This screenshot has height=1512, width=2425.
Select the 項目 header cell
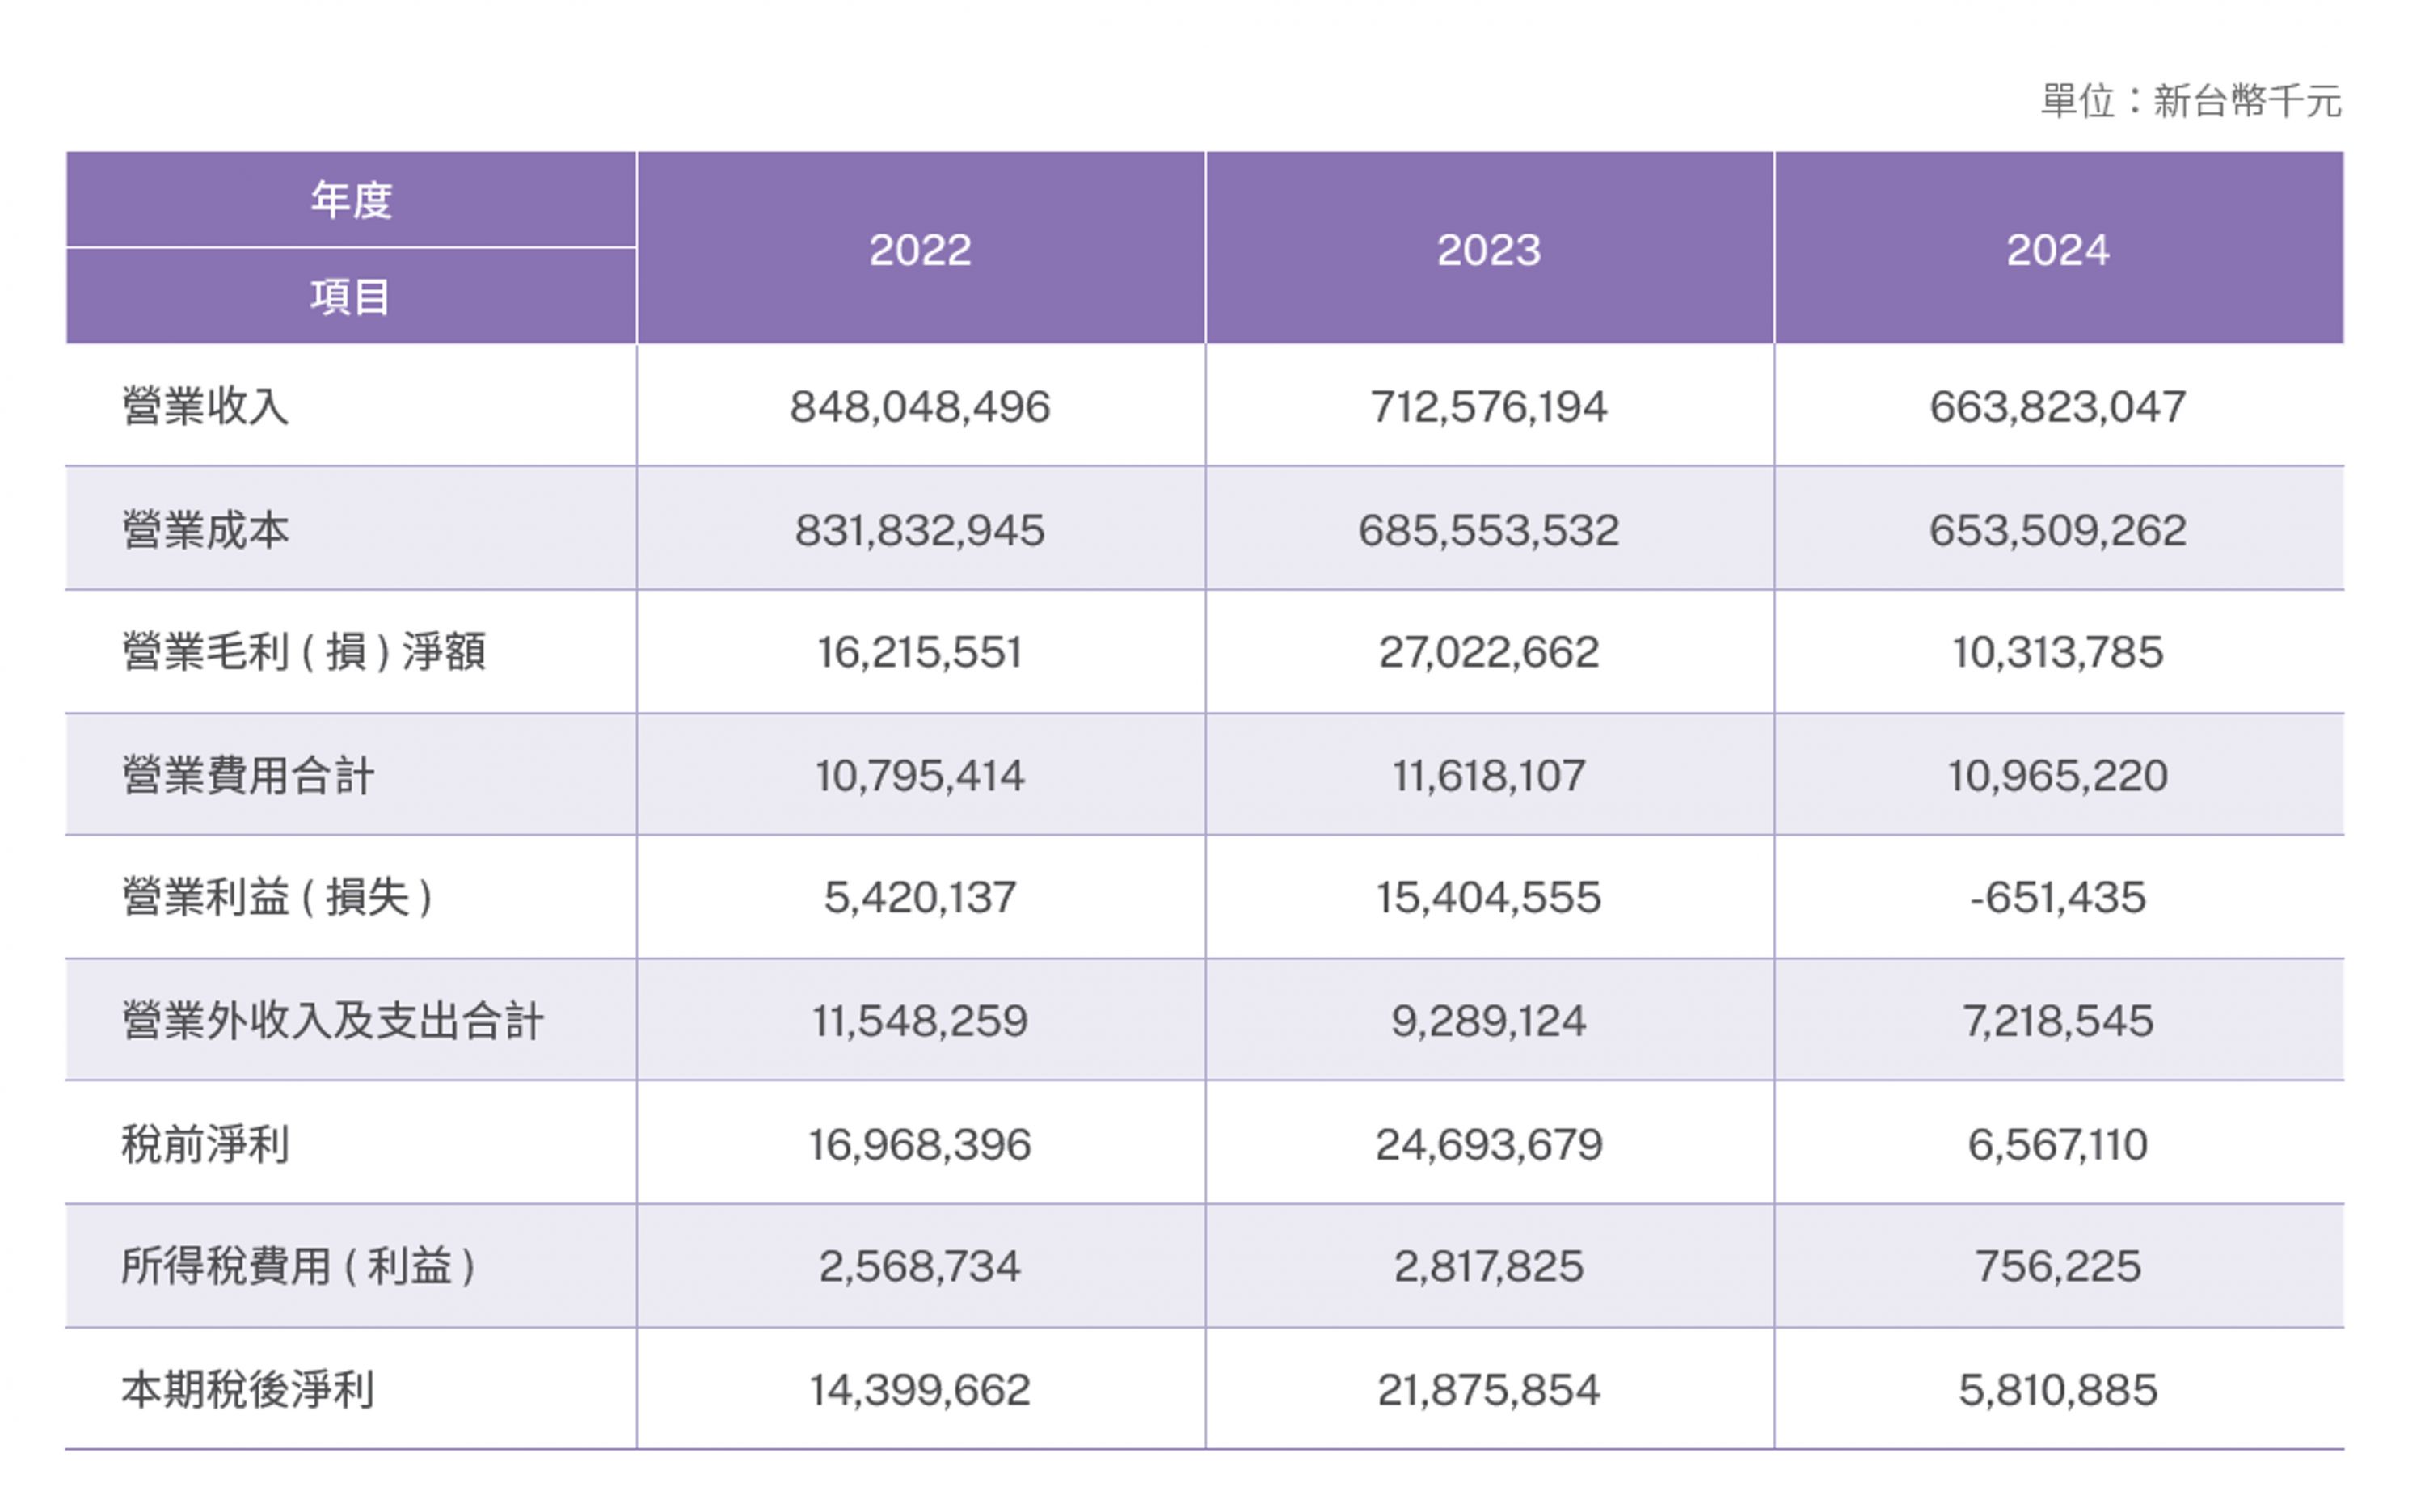pos(351,297)
